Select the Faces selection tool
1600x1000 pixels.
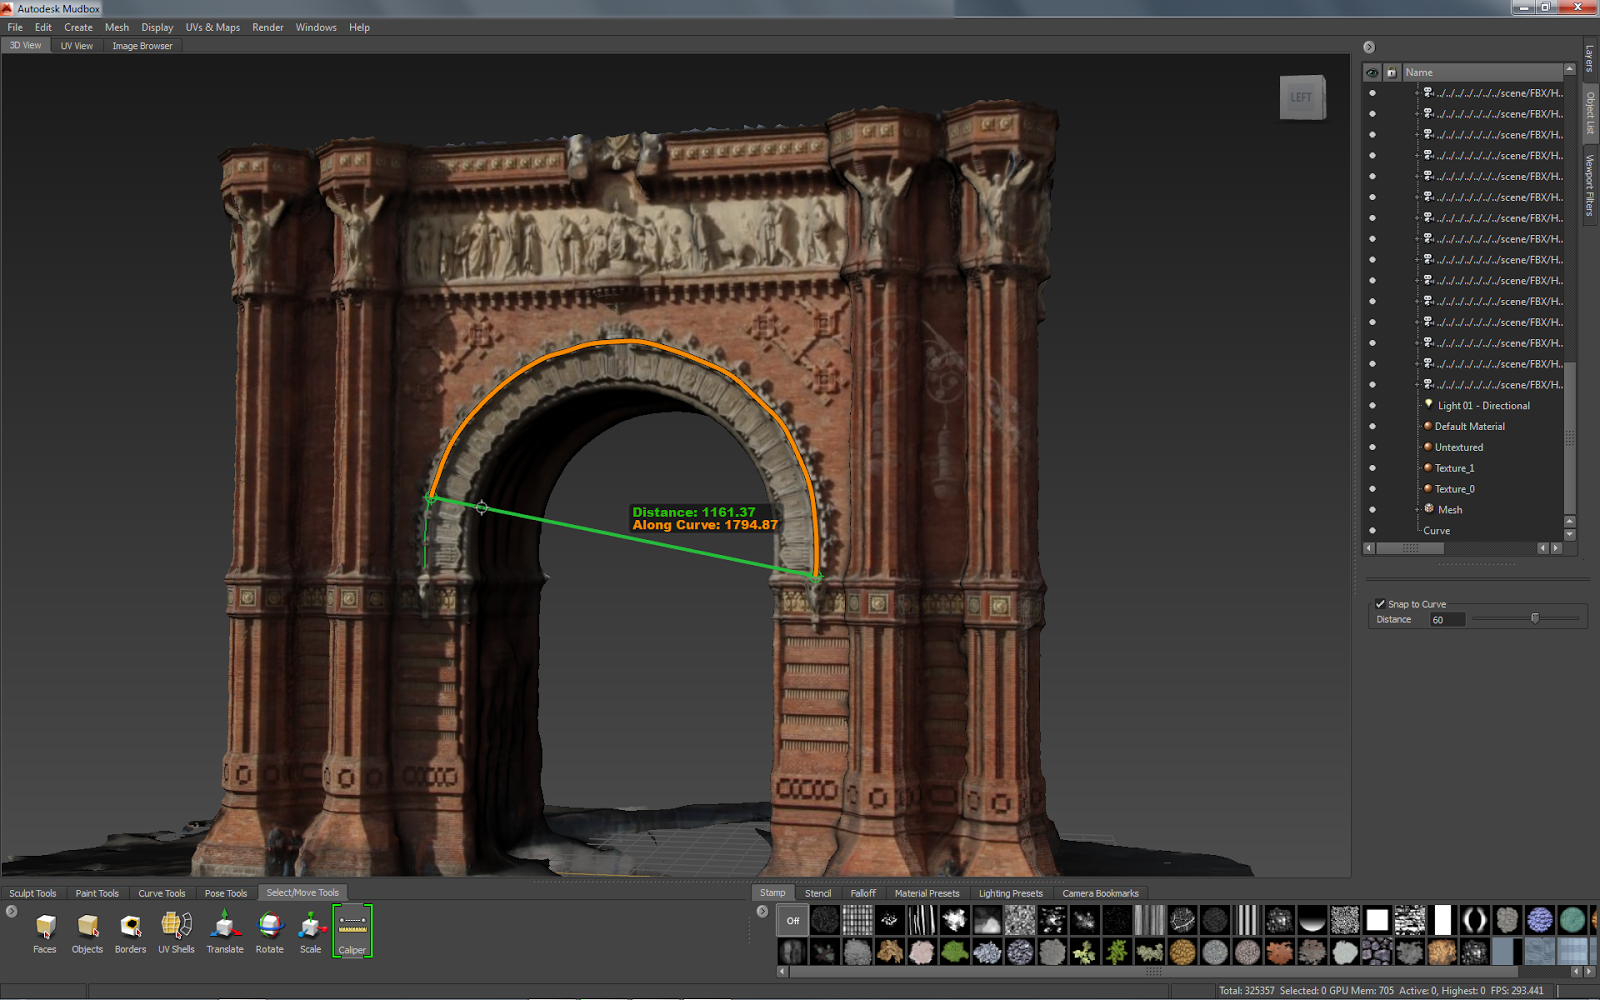click(44, 930)
